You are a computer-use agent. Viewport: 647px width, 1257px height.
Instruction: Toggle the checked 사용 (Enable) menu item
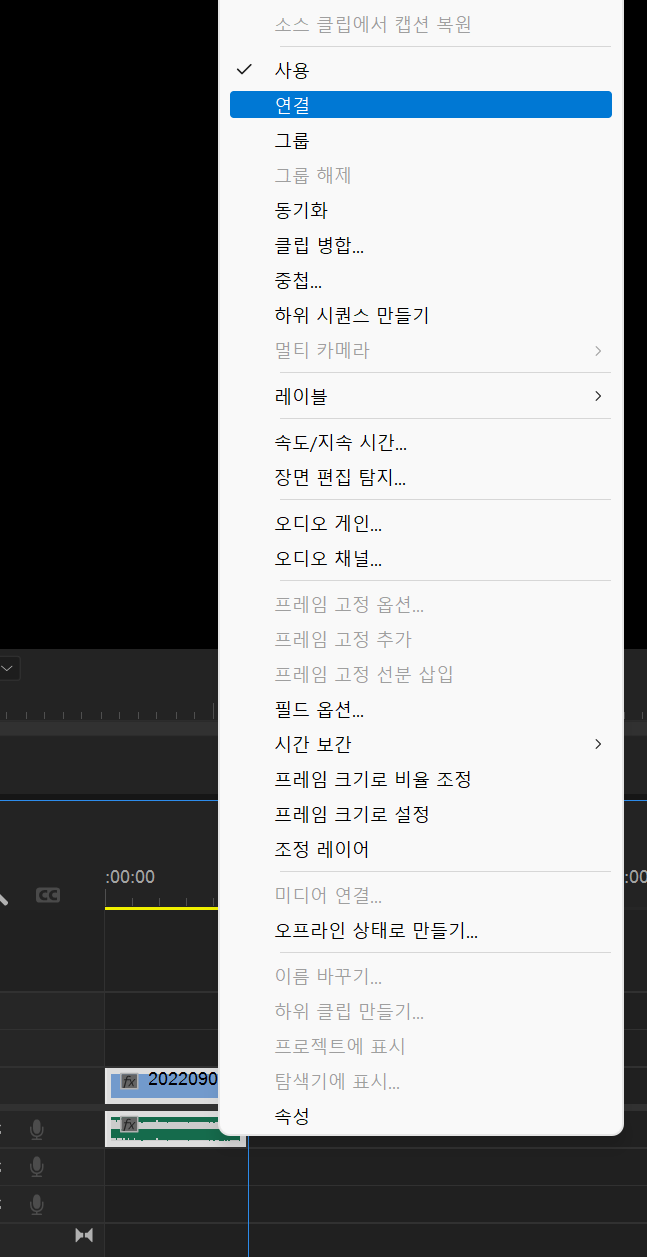[x=420, y=71]
